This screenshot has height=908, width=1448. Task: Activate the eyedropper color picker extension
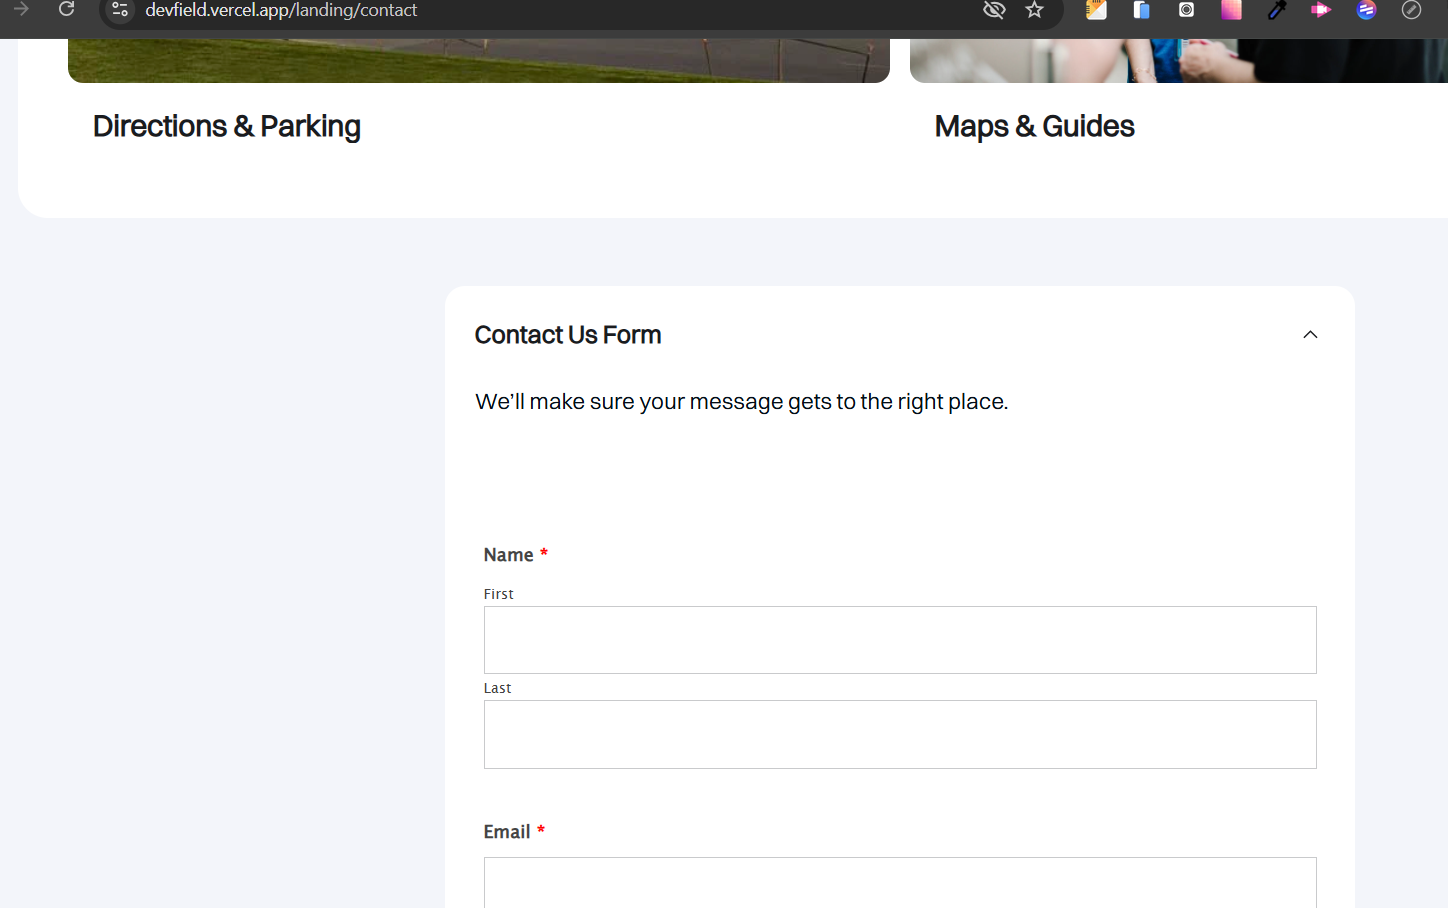(1276, 10)
